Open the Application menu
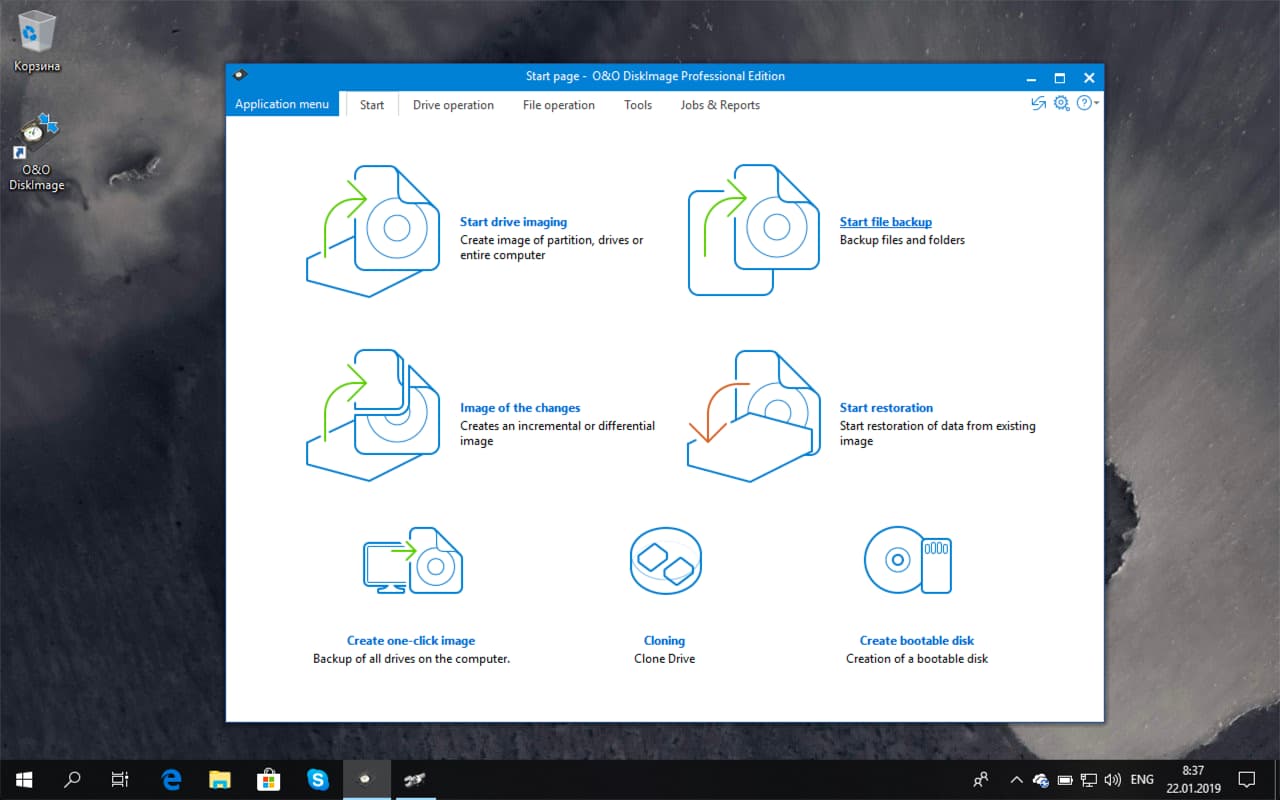 click(282, 104)
